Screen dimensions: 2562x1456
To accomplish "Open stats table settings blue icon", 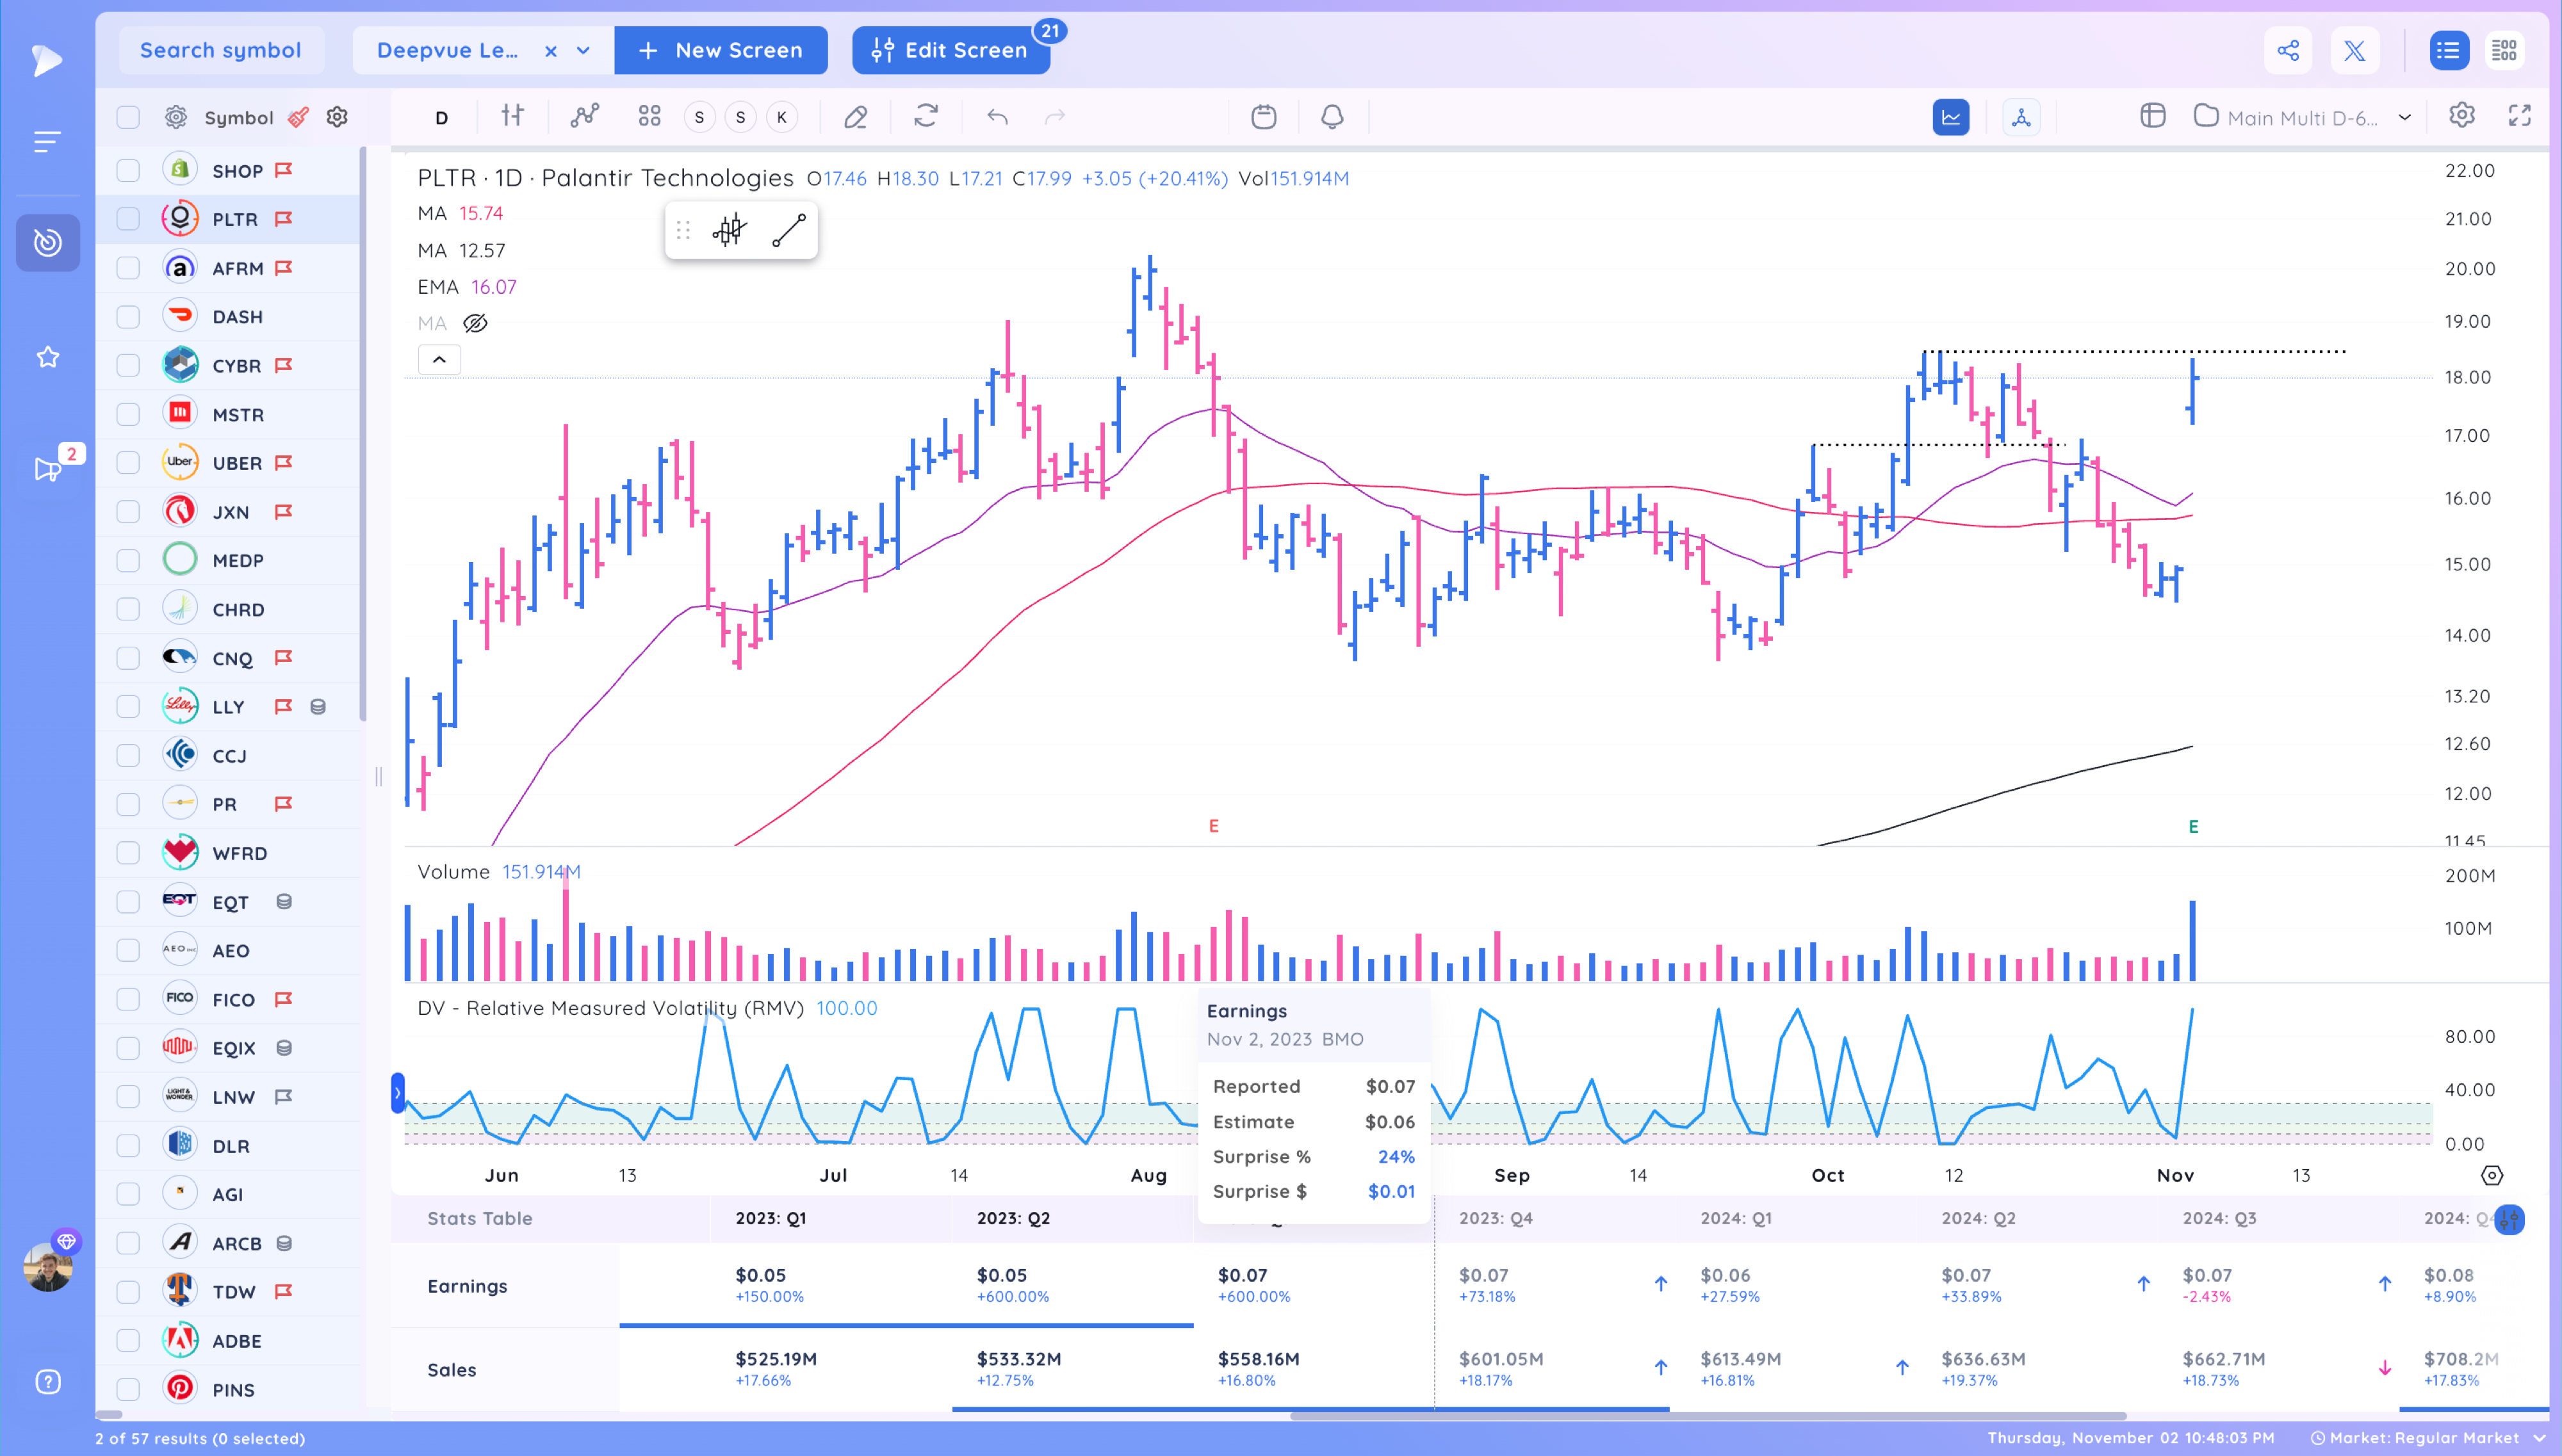I will click(2509, 1219).
